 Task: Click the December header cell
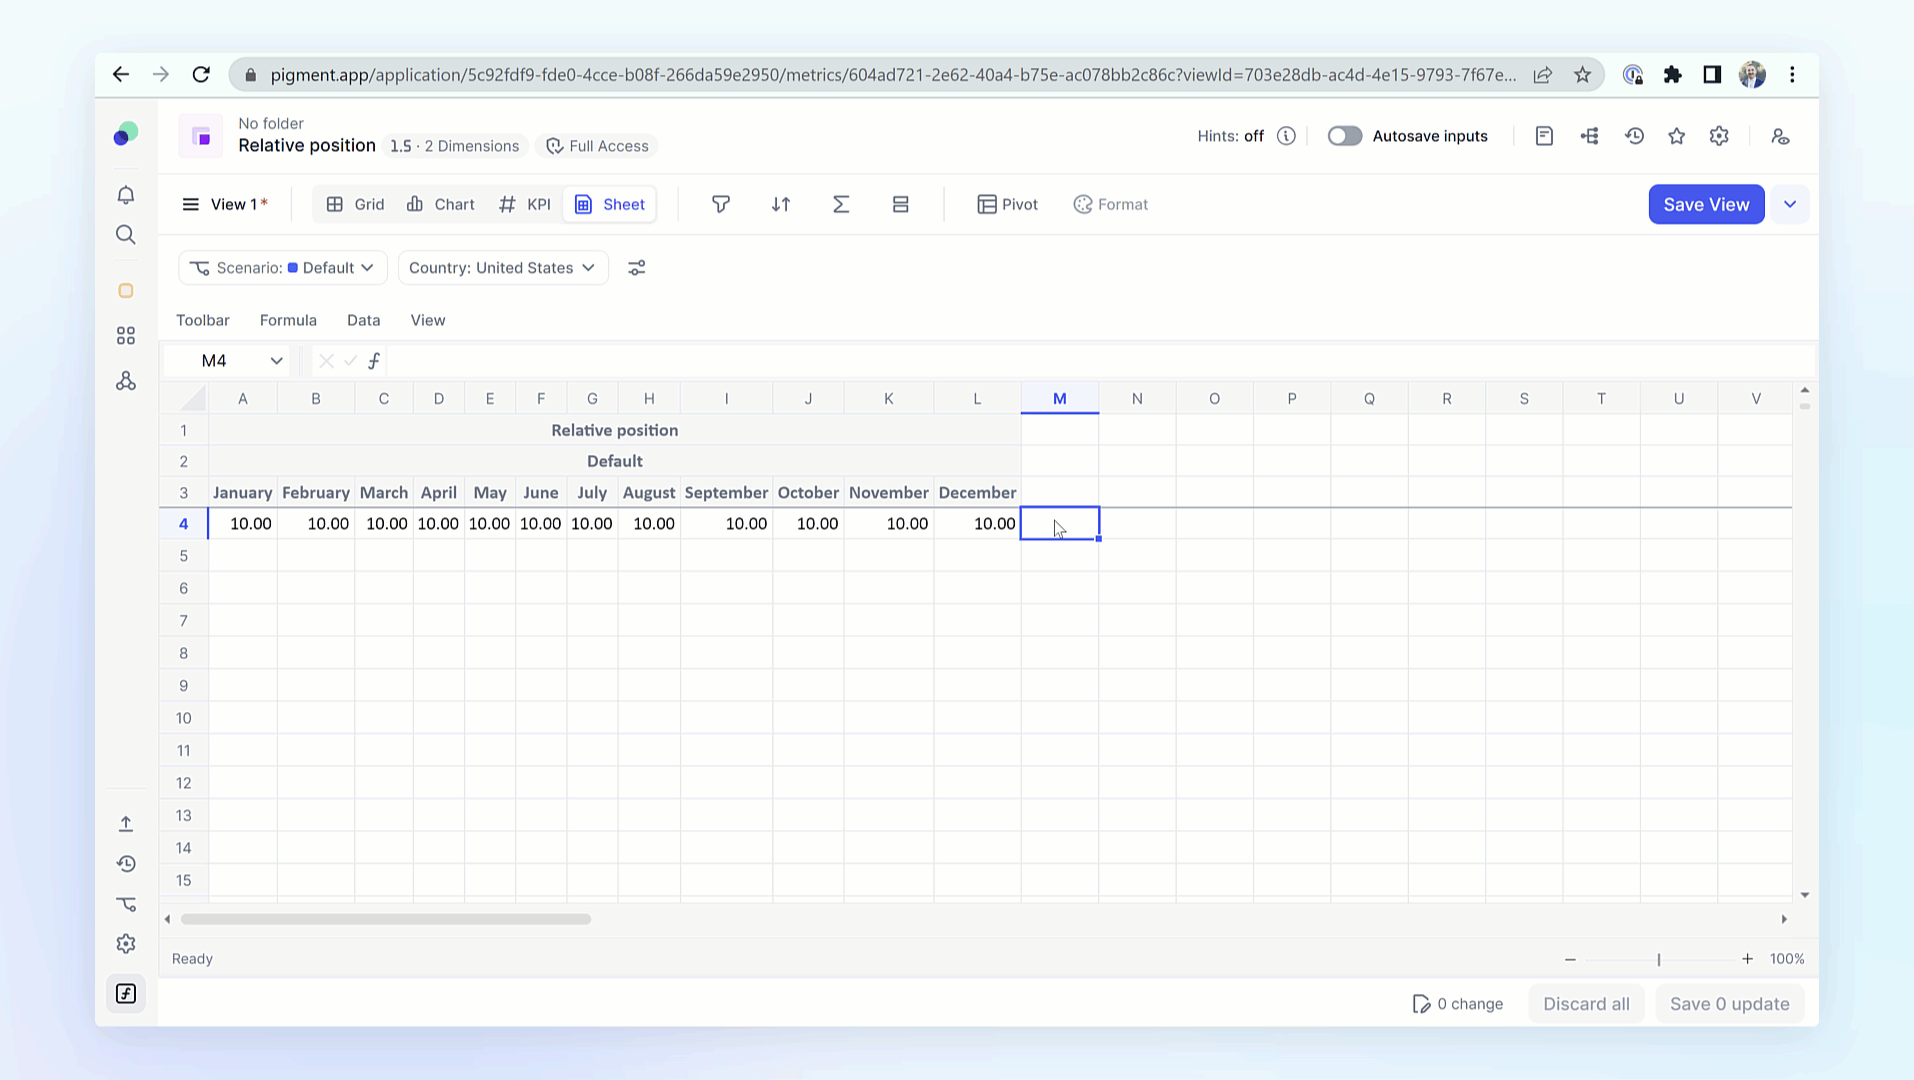point(977,493)
